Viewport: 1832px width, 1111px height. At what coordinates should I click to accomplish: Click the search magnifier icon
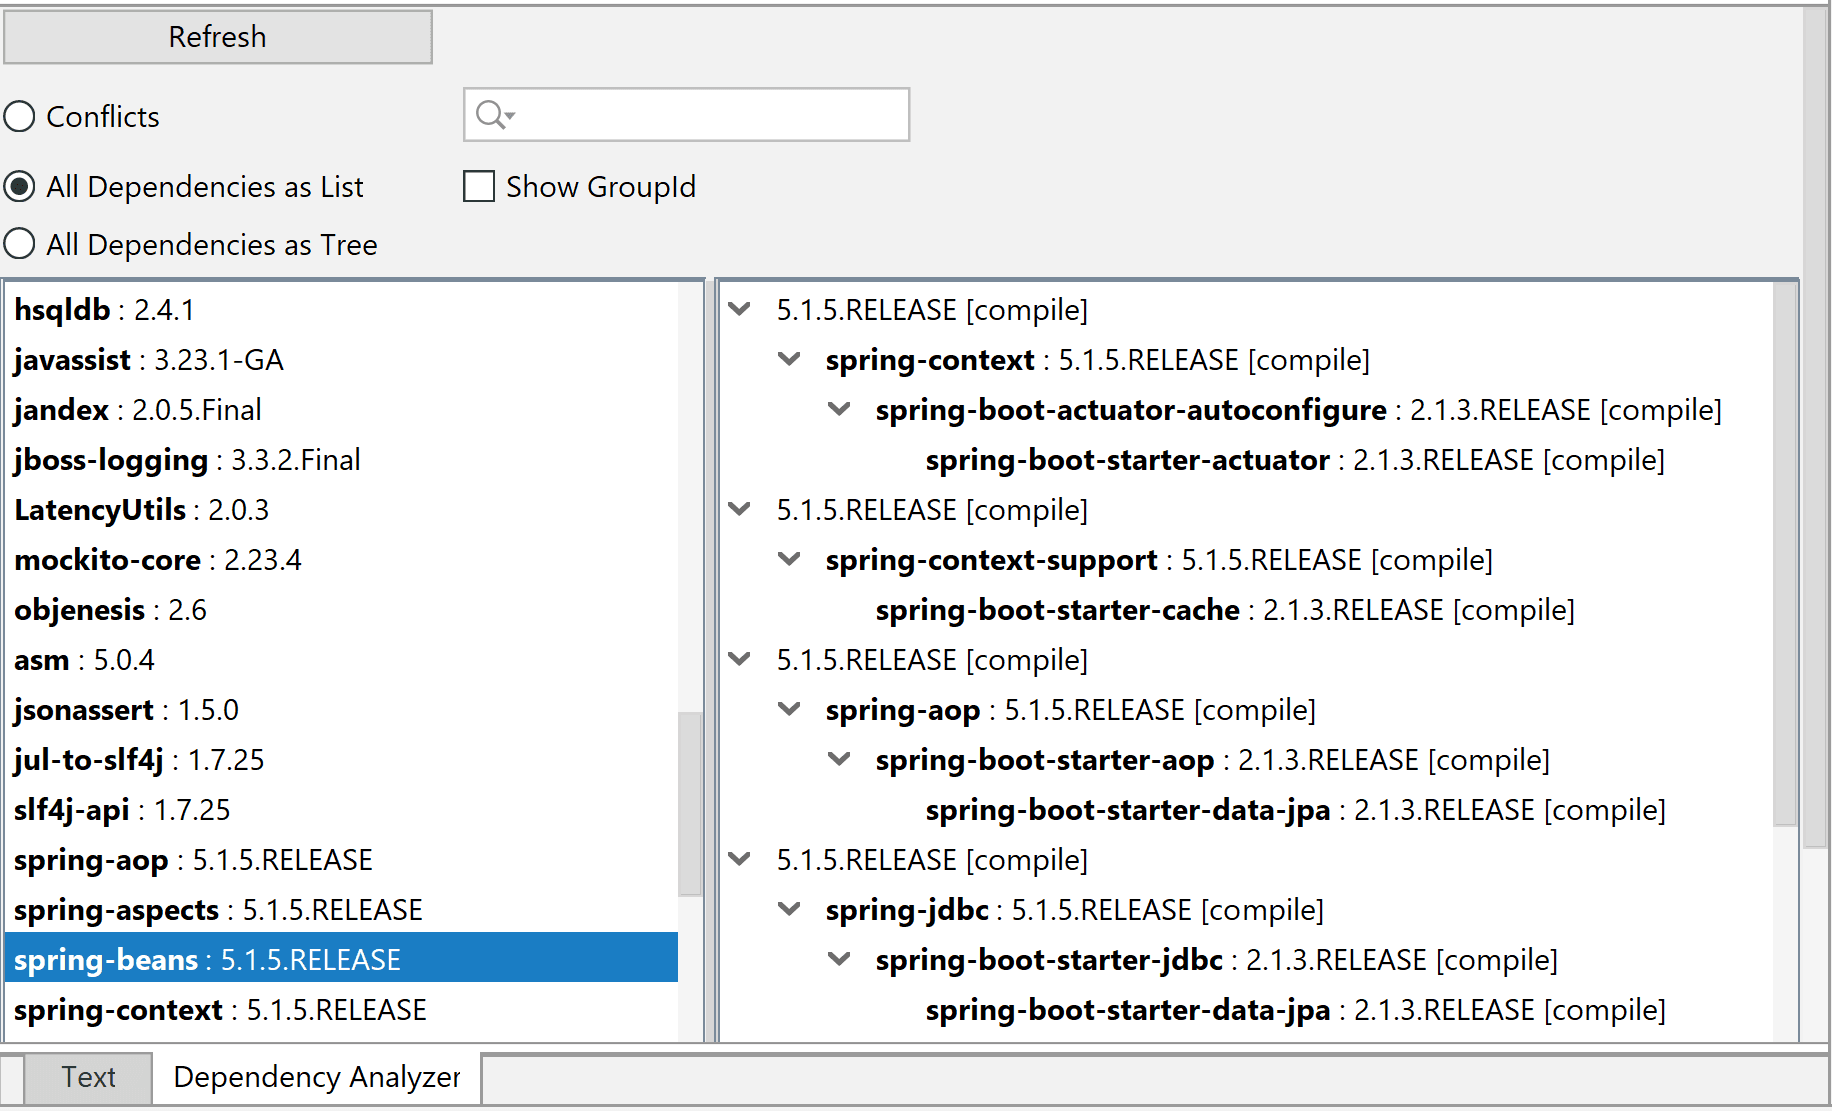492,115
